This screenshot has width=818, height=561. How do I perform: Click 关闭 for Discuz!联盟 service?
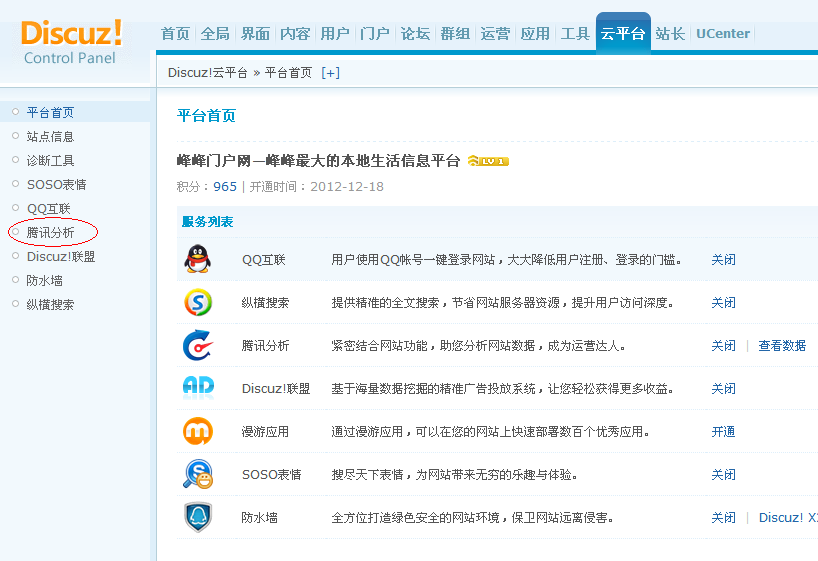(724, 388)
